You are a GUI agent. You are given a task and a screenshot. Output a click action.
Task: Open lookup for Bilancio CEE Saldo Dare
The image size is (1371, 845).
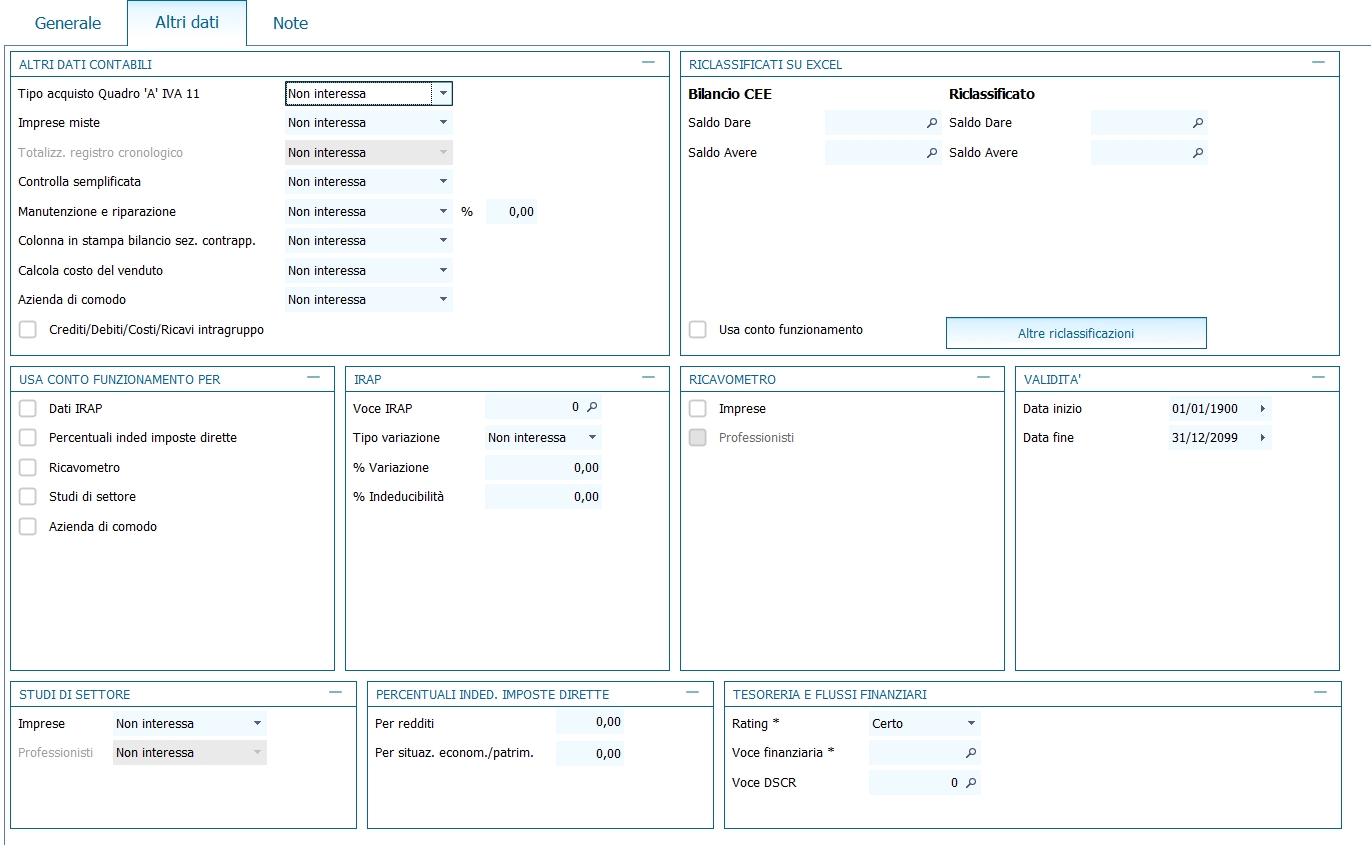coord(932,123)
